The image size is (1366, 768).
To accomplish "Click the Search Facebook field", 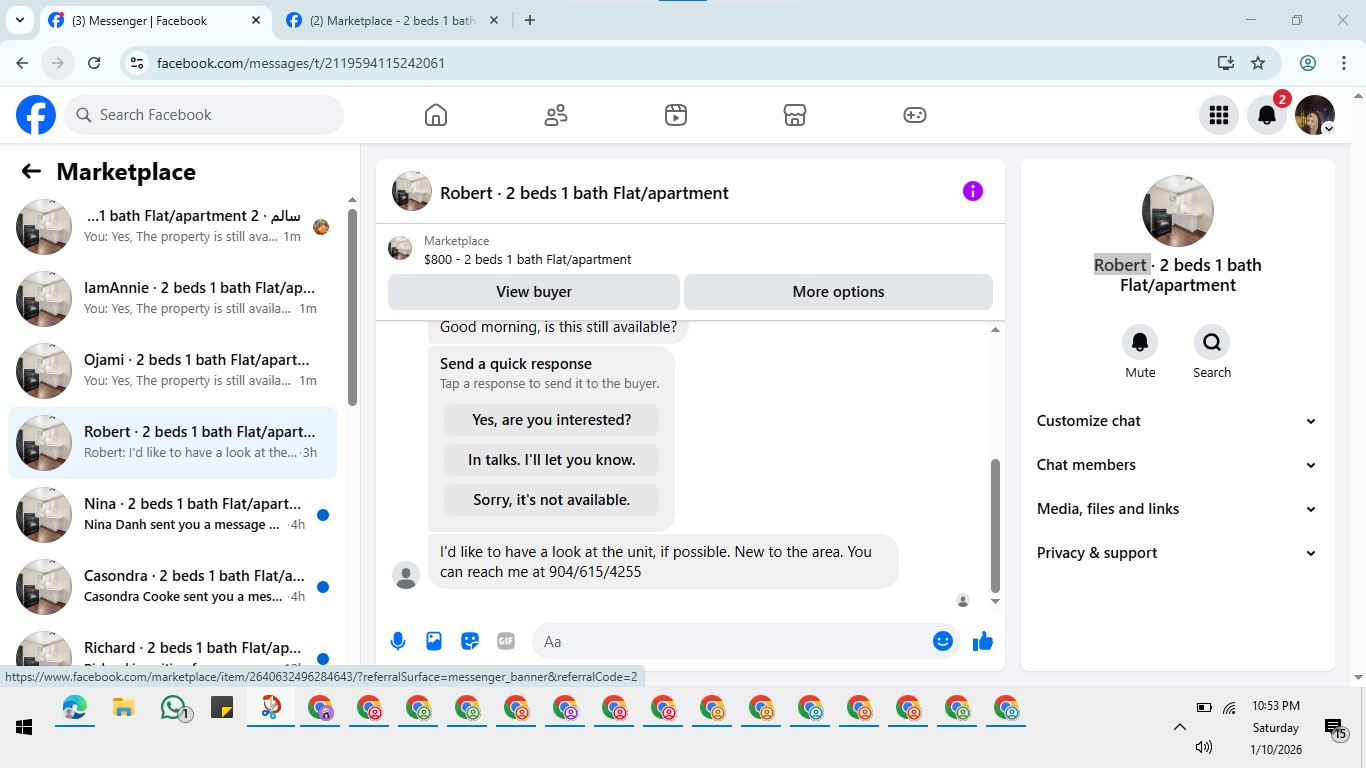I will click(204, 115).
